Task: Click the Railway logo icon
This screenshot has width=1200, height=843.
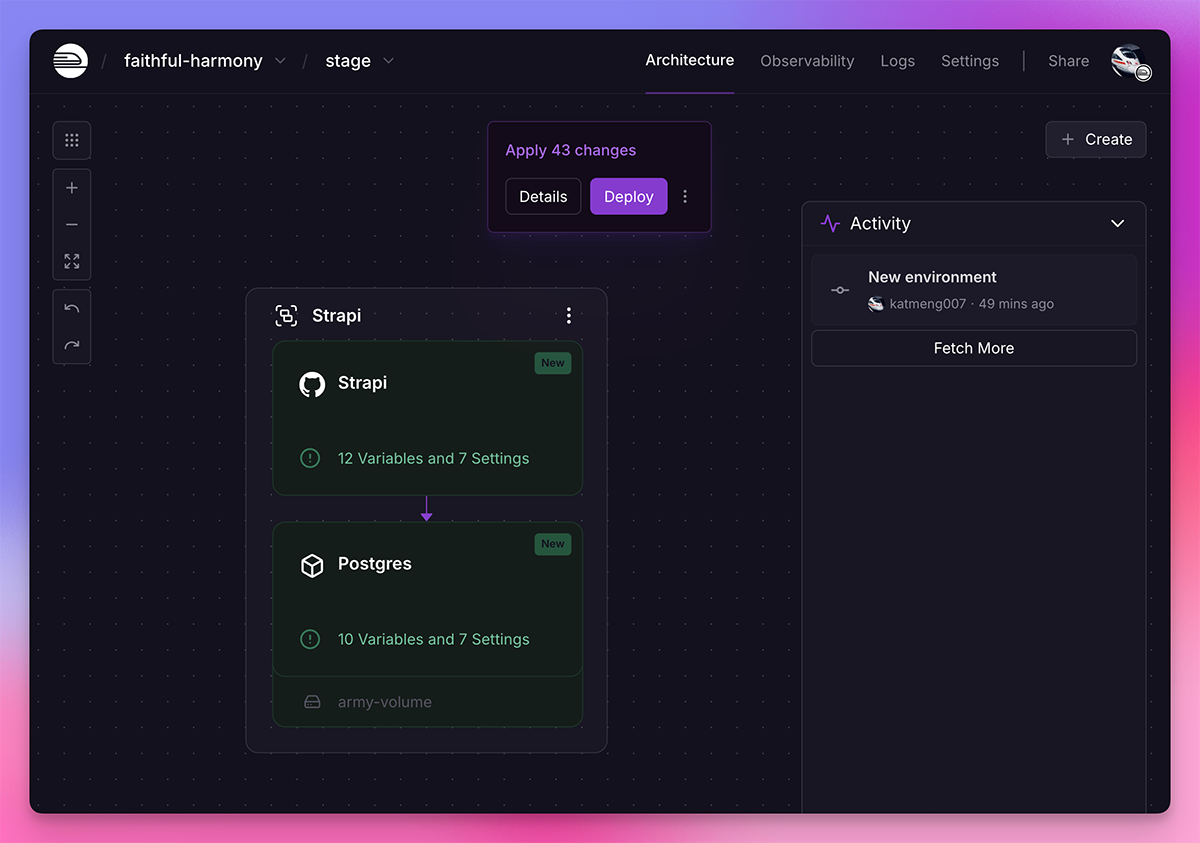Action: (x=71, y=61)
